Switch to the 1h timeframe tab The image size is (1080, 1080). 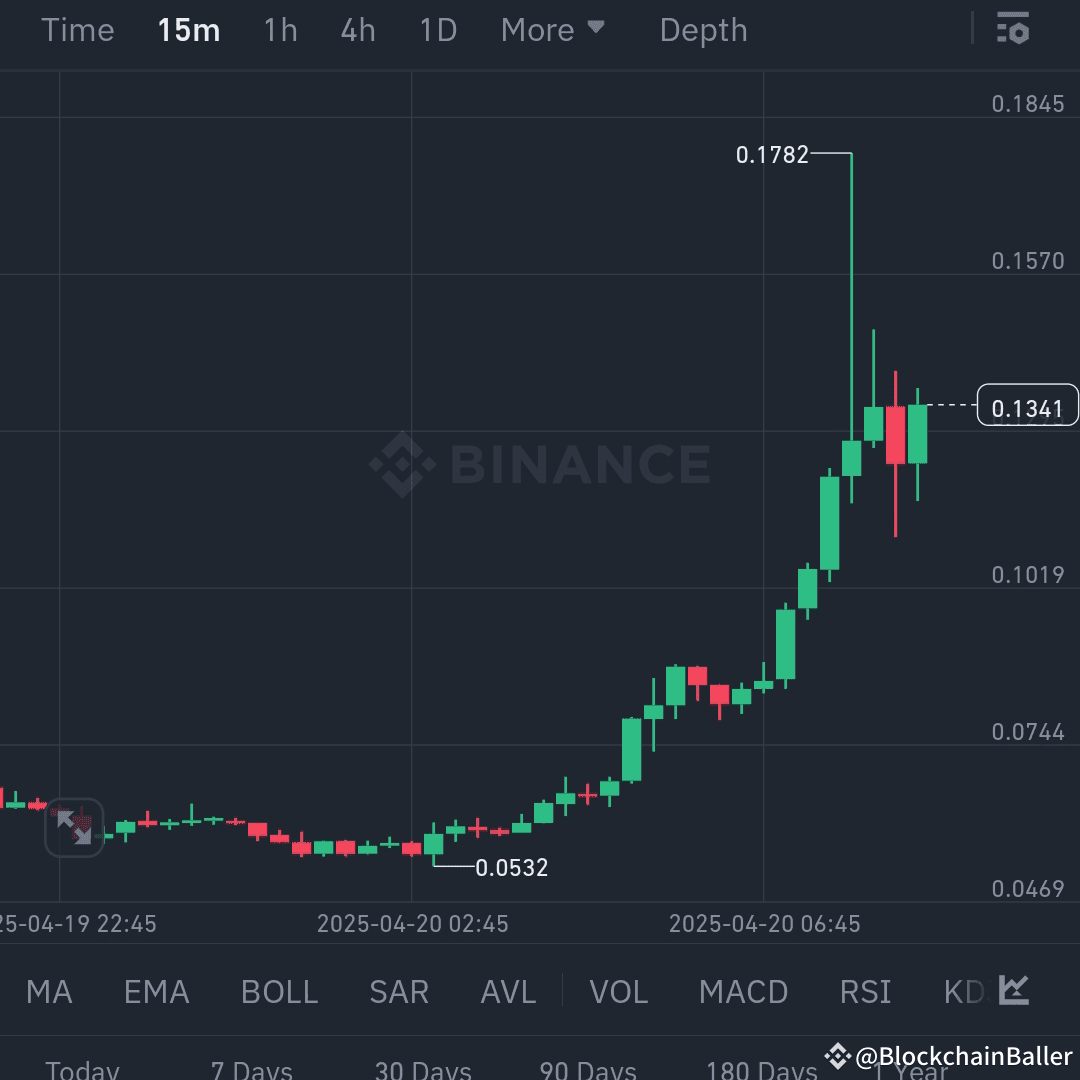(x=279, y=30)
